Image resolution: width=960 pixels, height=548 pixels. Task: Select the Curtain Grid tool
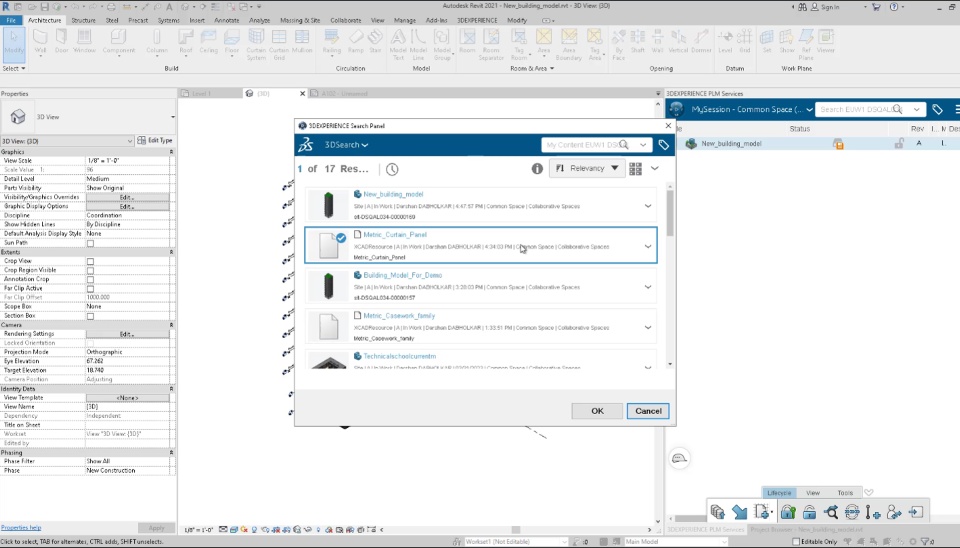pyautogui.click(x=279, y=45)
